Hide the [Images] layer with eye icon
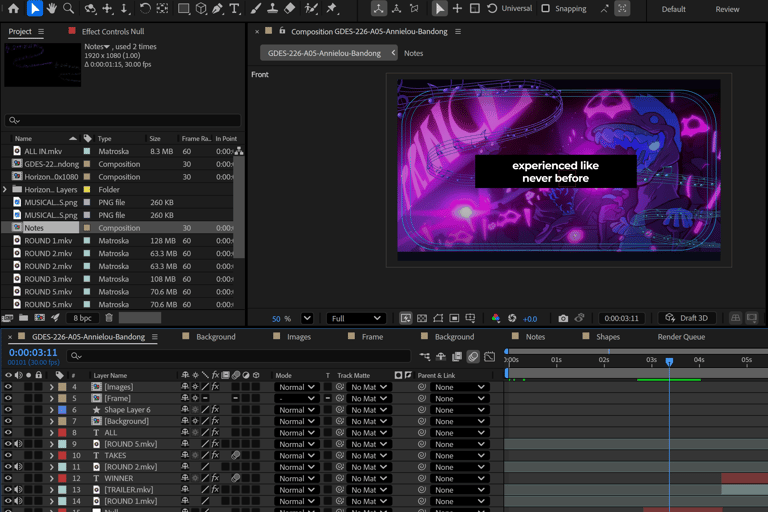The height and width of the screenshot is (512, 768). [8, 387]
